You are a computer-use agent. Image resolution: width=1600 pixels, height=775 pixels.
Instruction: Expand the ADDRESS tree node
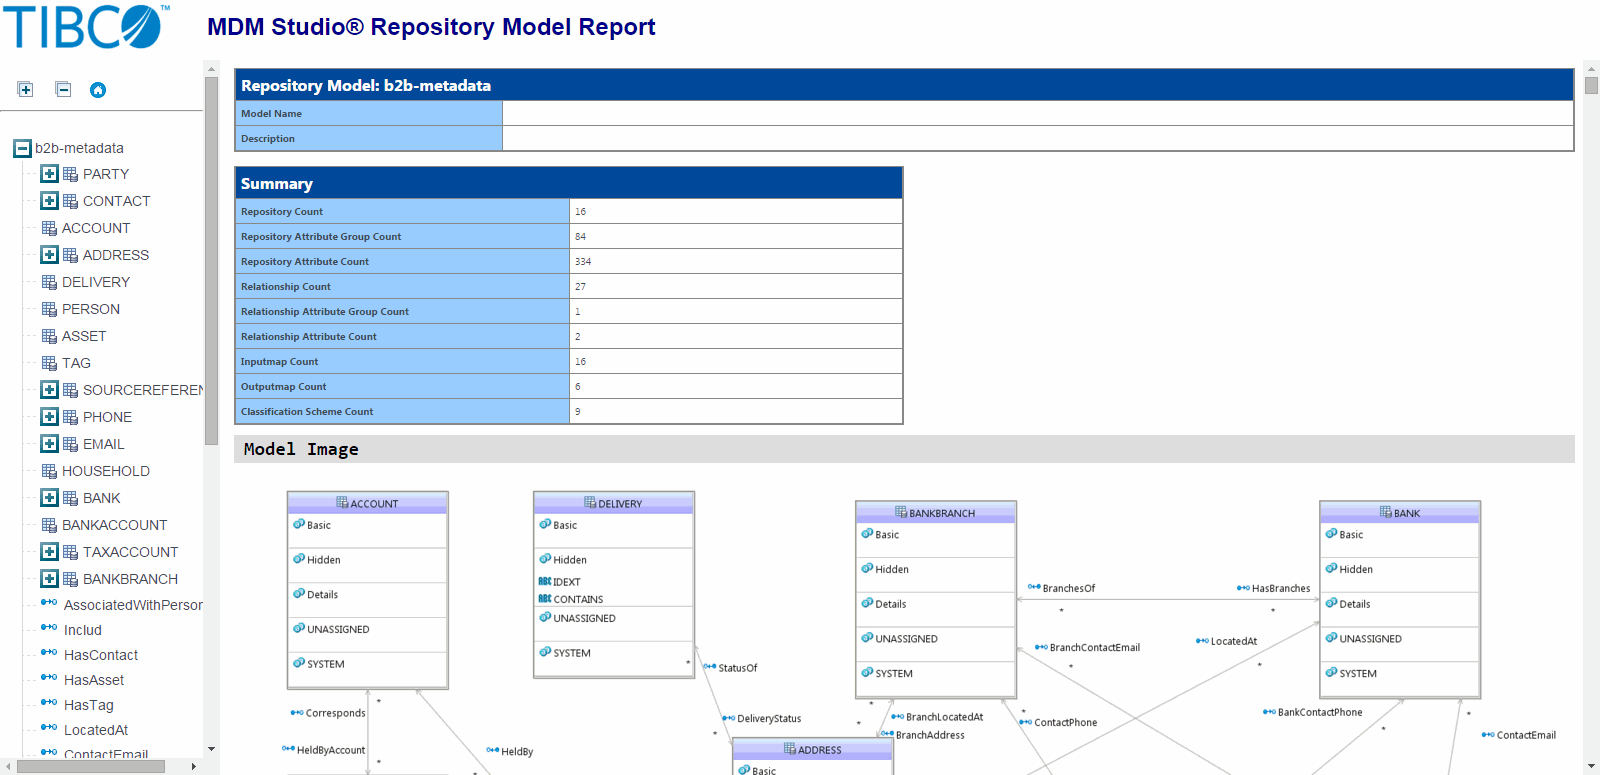(x=49, y=255)
